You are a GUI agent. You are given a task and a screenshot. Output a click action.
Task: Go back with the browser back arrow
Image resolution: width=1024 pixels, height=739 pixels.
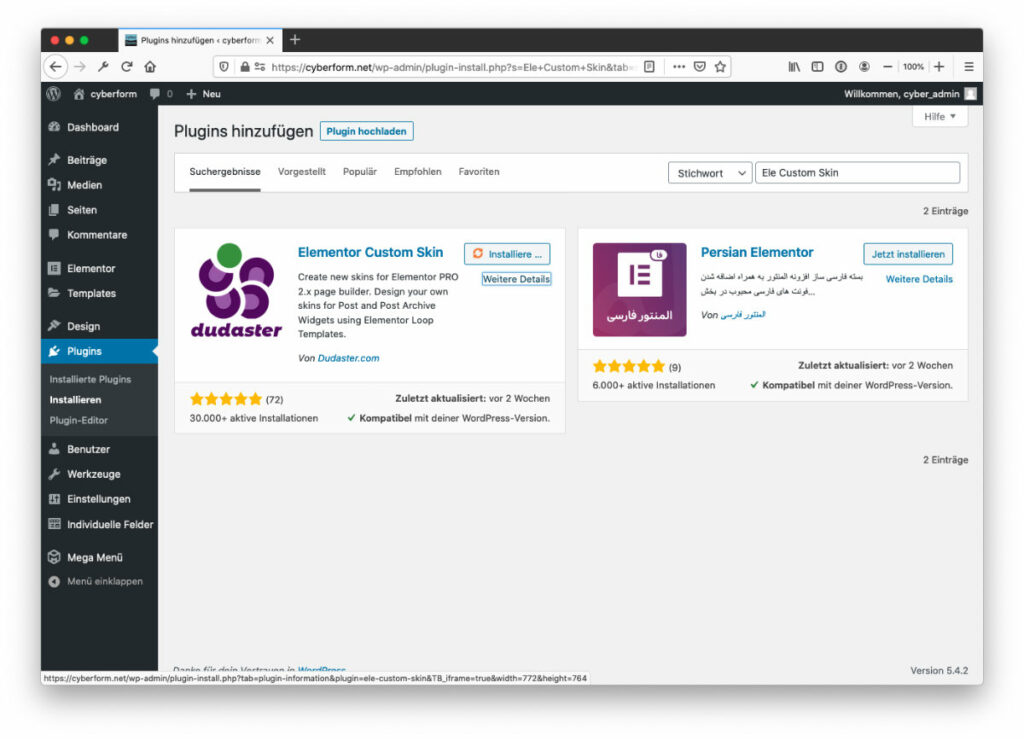point(56,67)
